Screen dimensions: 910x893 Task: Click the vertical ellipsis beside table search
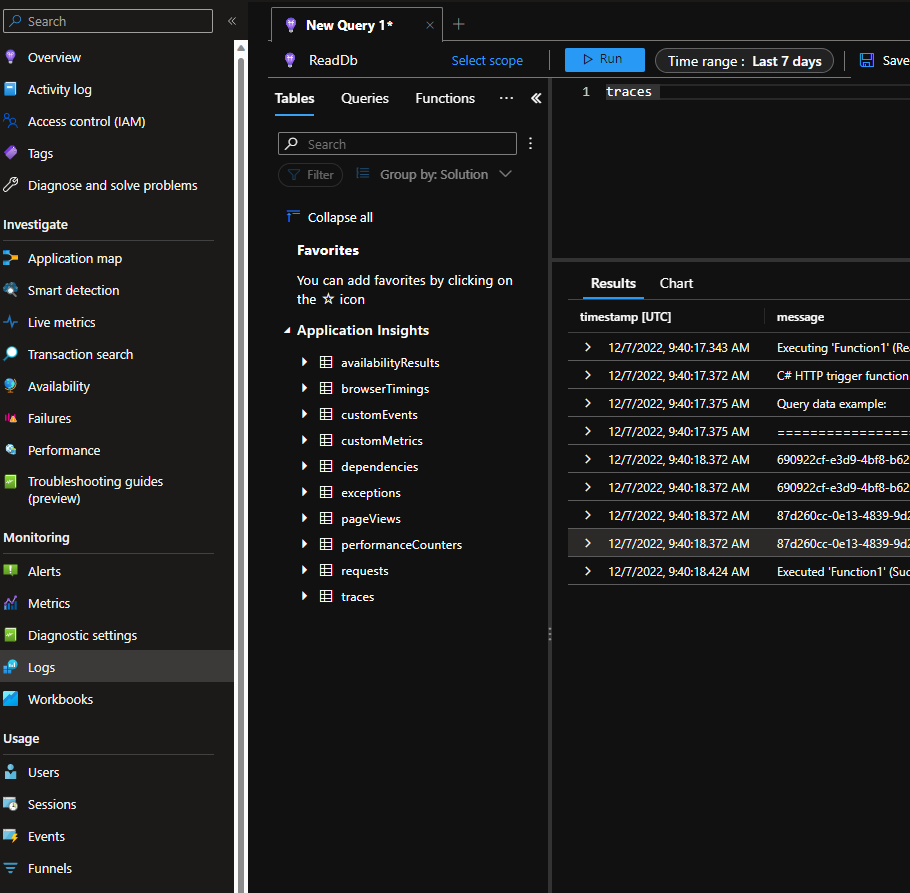[530, 143]
